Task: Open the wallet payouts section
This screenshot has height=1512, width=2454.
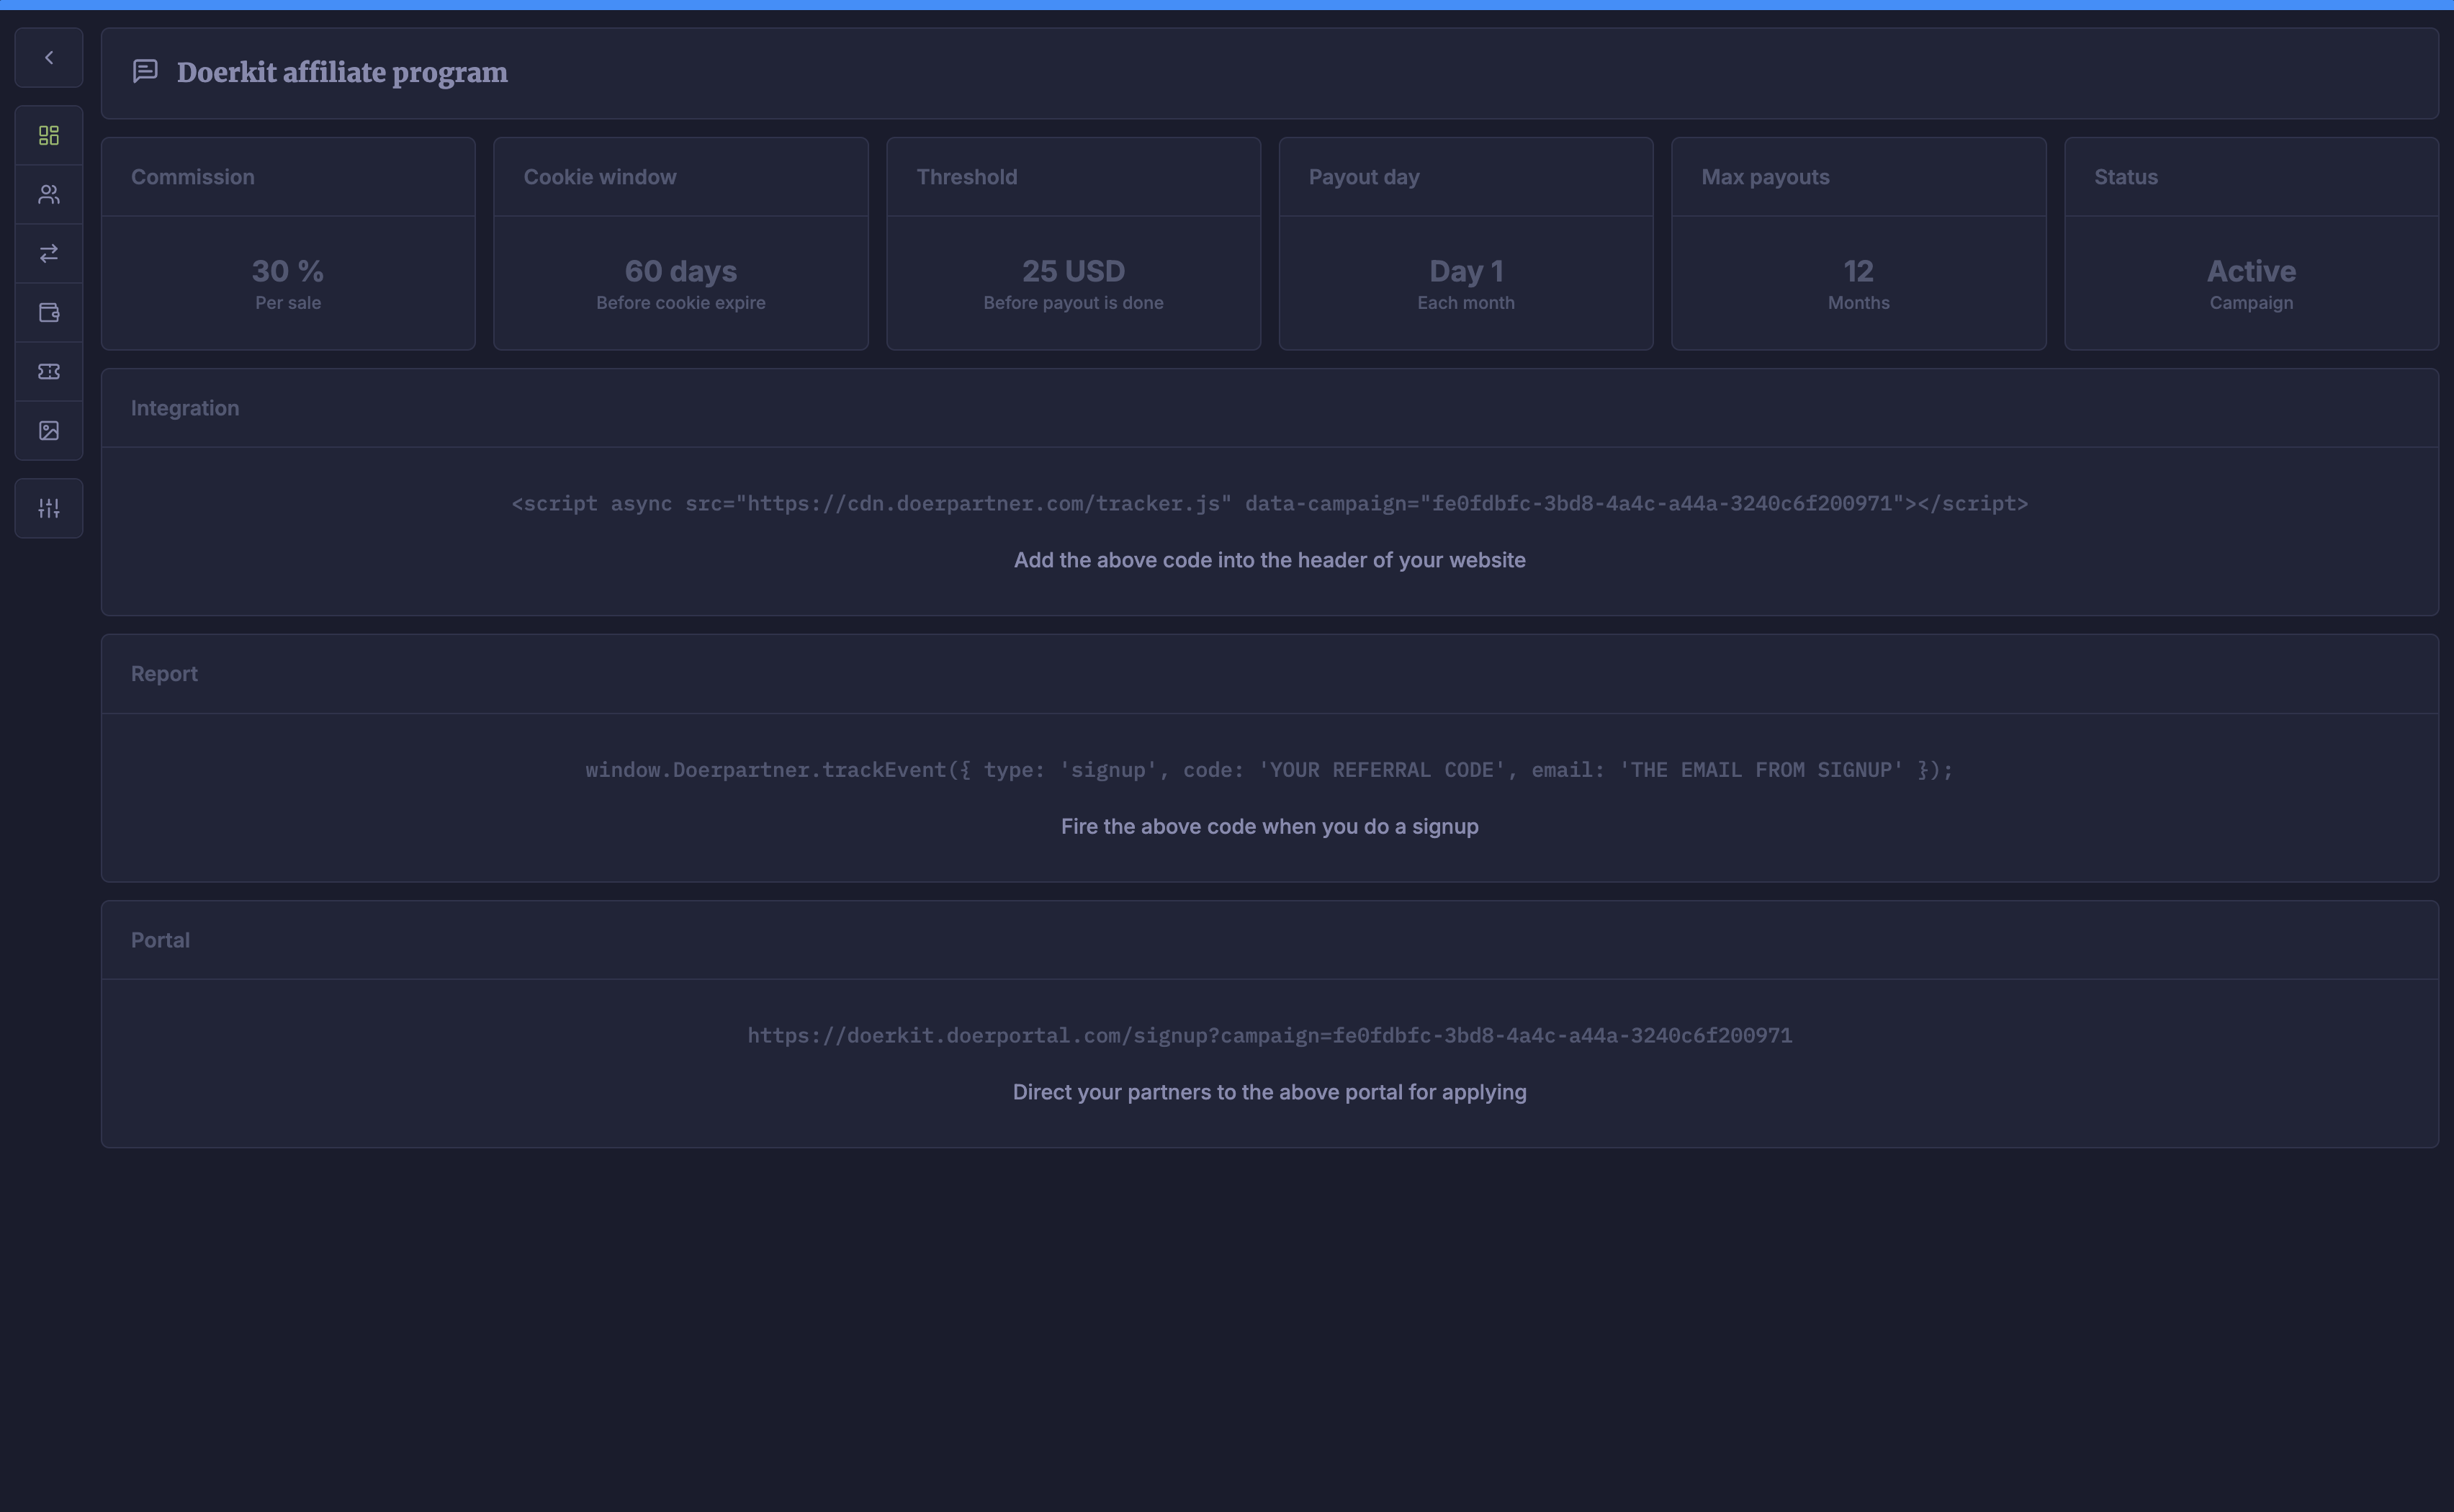Action: click(49, 313)
